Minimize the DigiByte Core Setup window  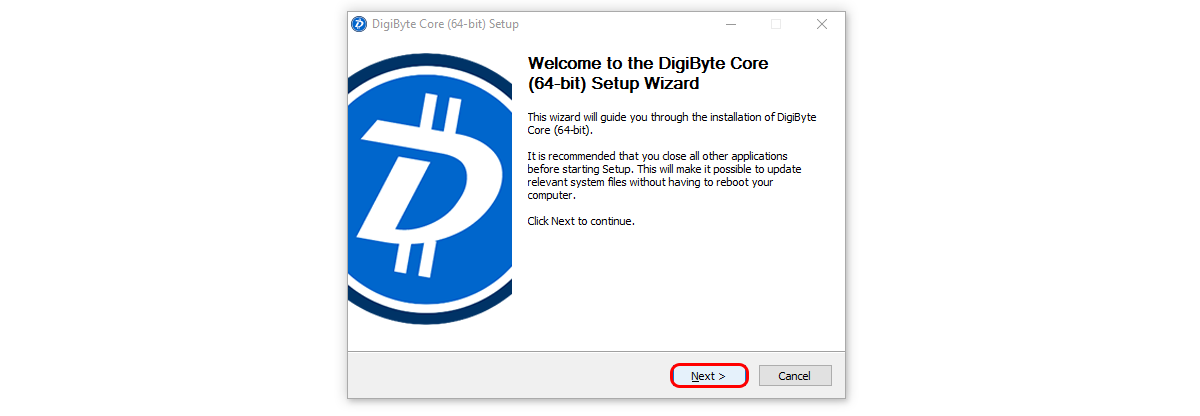(730, 24)
